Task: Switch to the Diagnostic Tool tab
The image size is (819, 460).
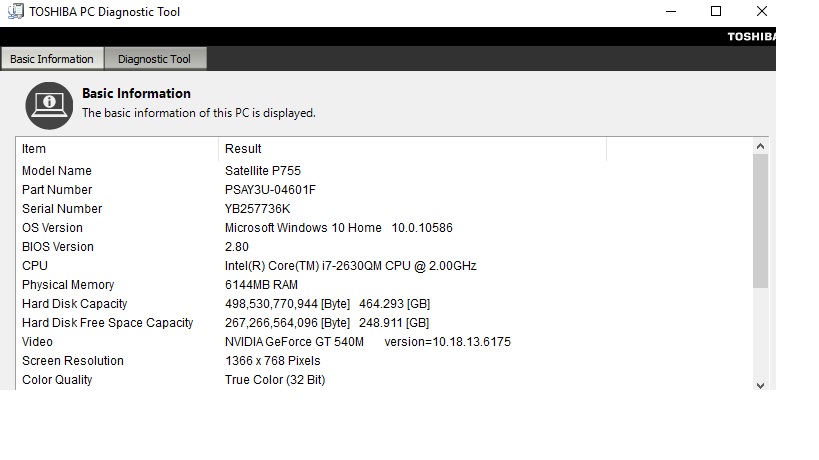Action: [155, 58]
